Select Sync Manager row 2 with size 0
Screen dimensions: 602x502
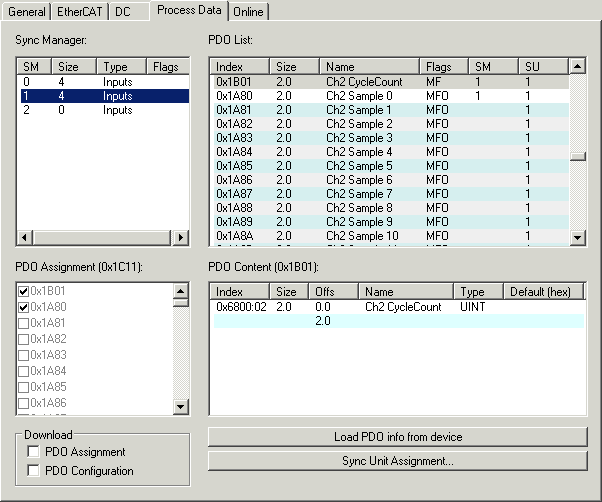pos(104,110)
